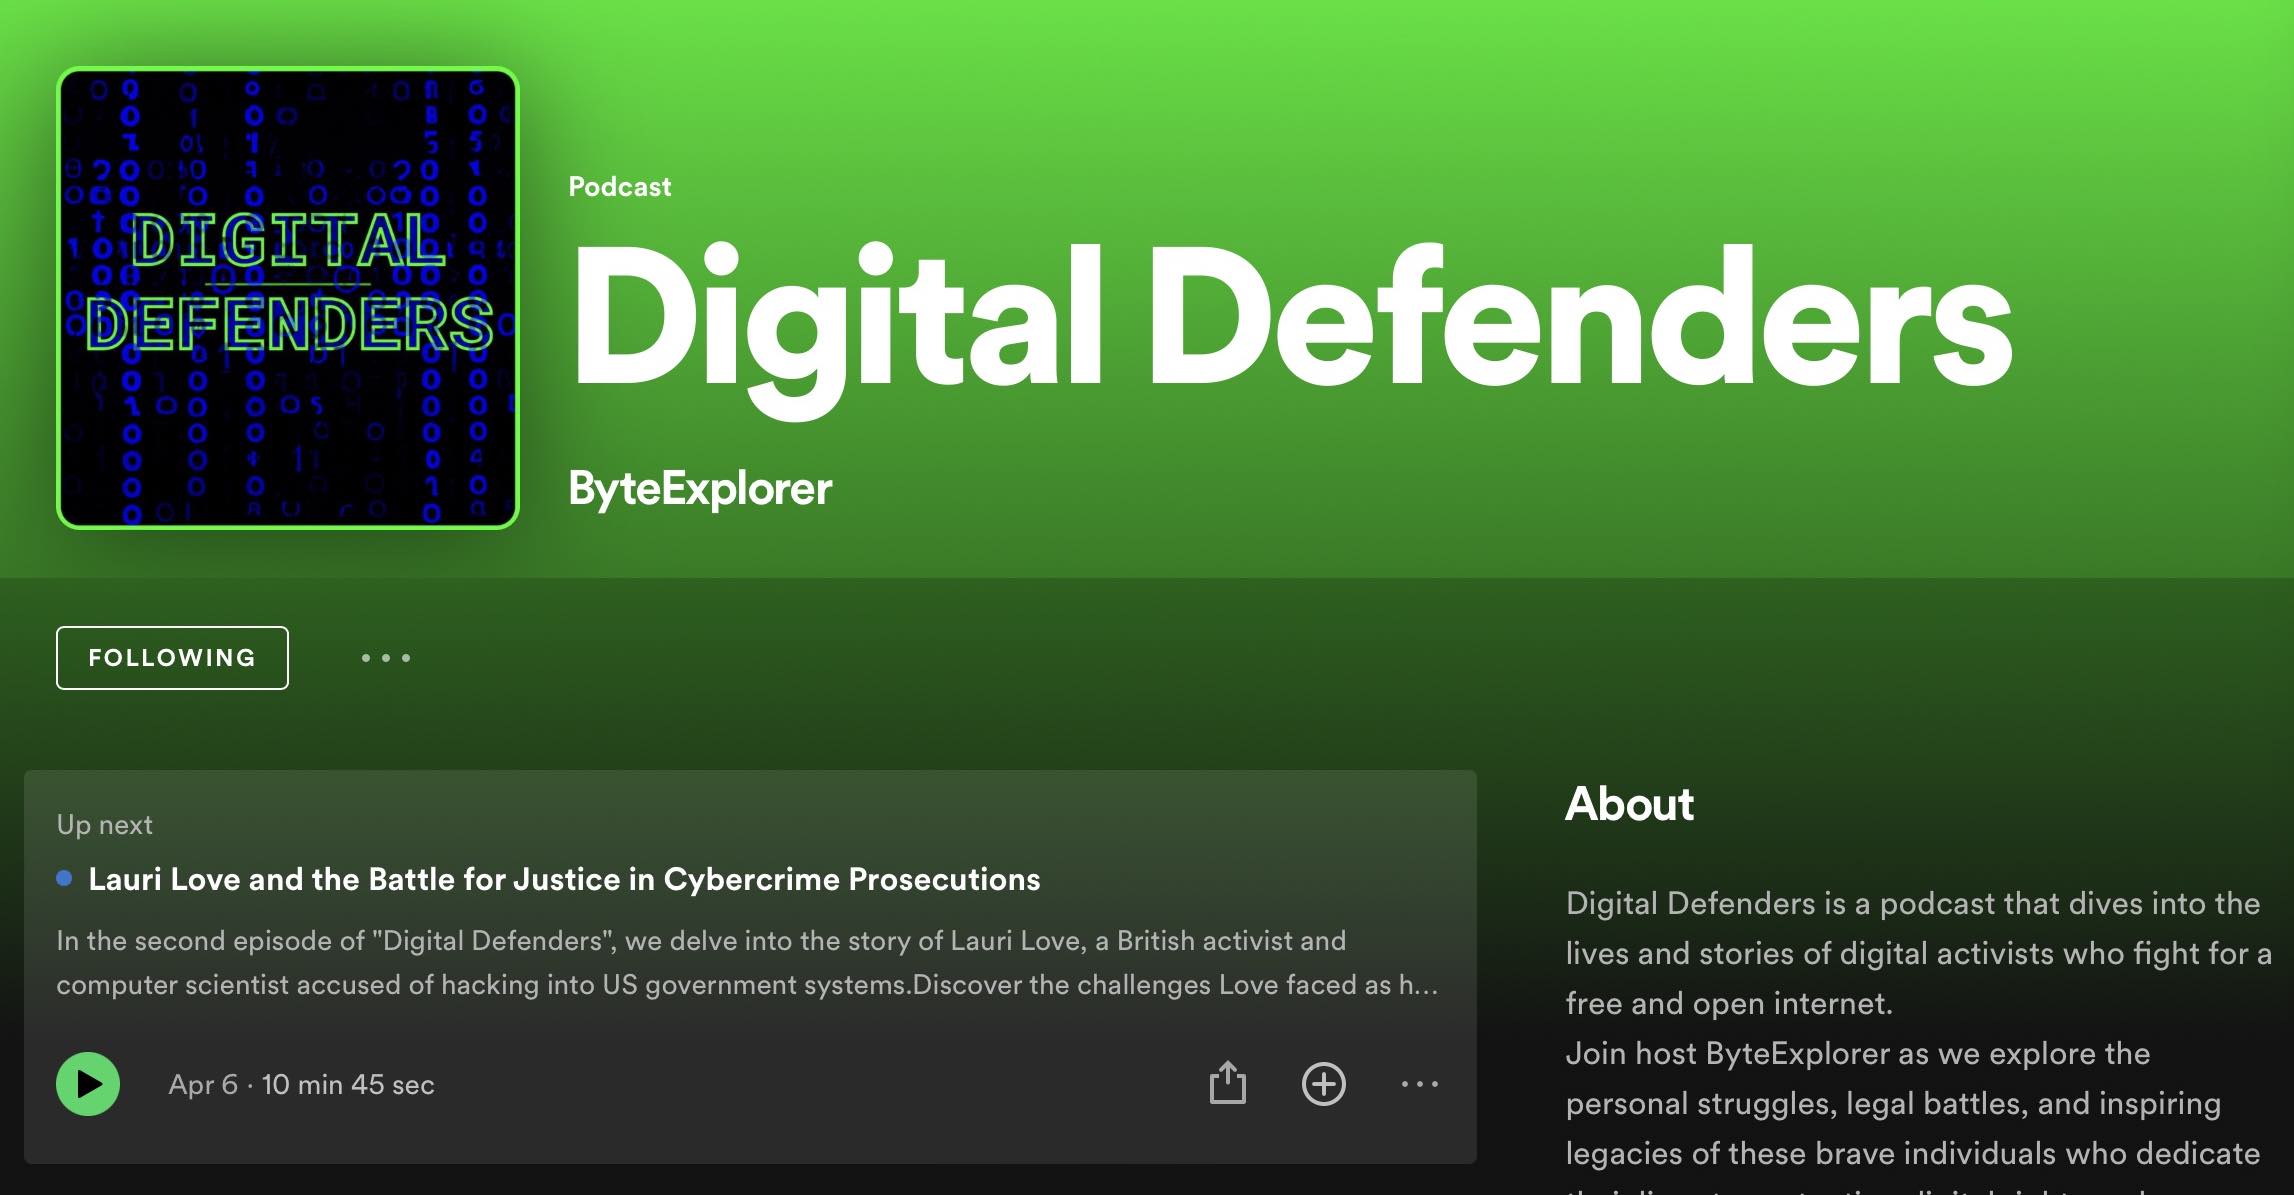Click the Podcast type label
Screen dimensions: 2294x1195
(x=619, y=187)
